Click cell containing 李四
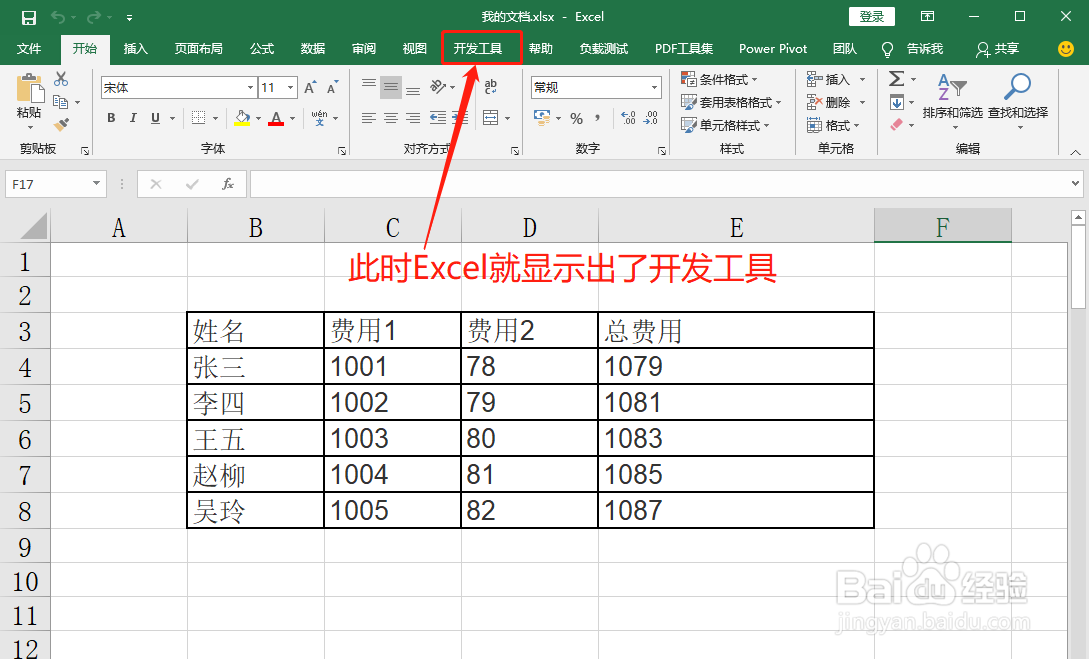This screenshot has height=659, width=1089. (x=256, y=403)
